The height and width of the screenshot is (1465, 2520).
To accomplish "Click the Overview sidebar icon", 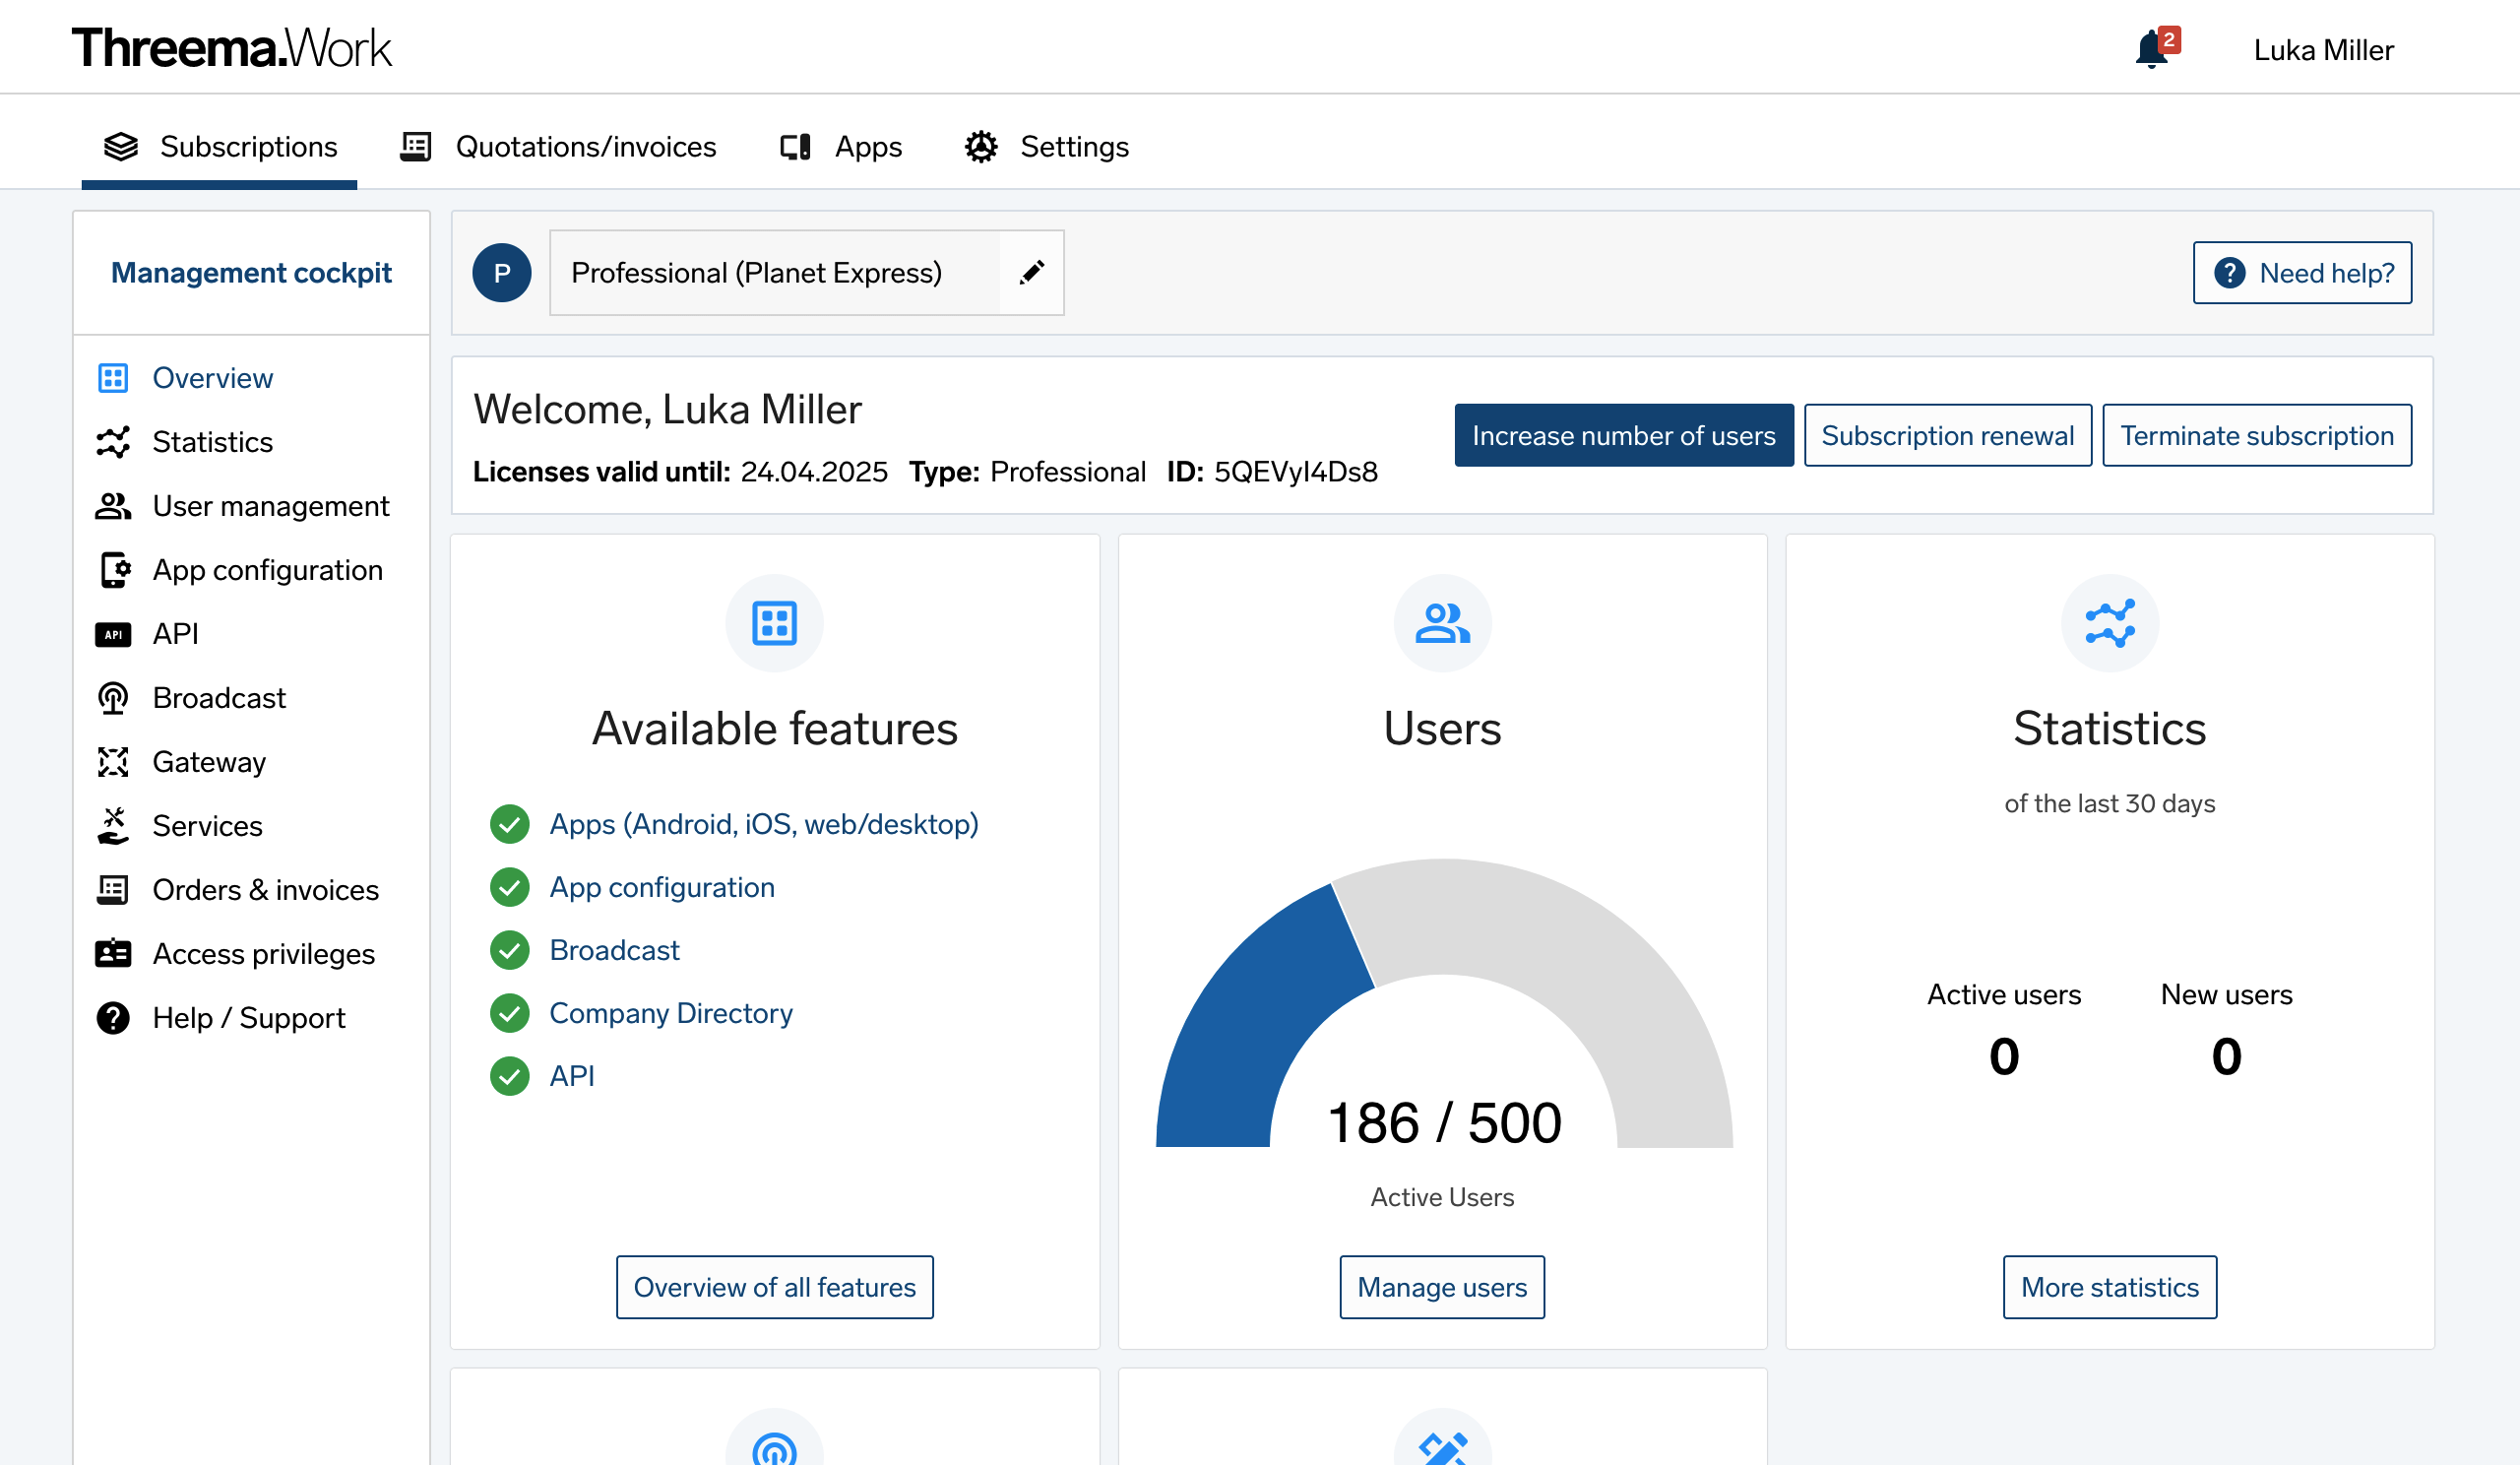I will 113,377.
